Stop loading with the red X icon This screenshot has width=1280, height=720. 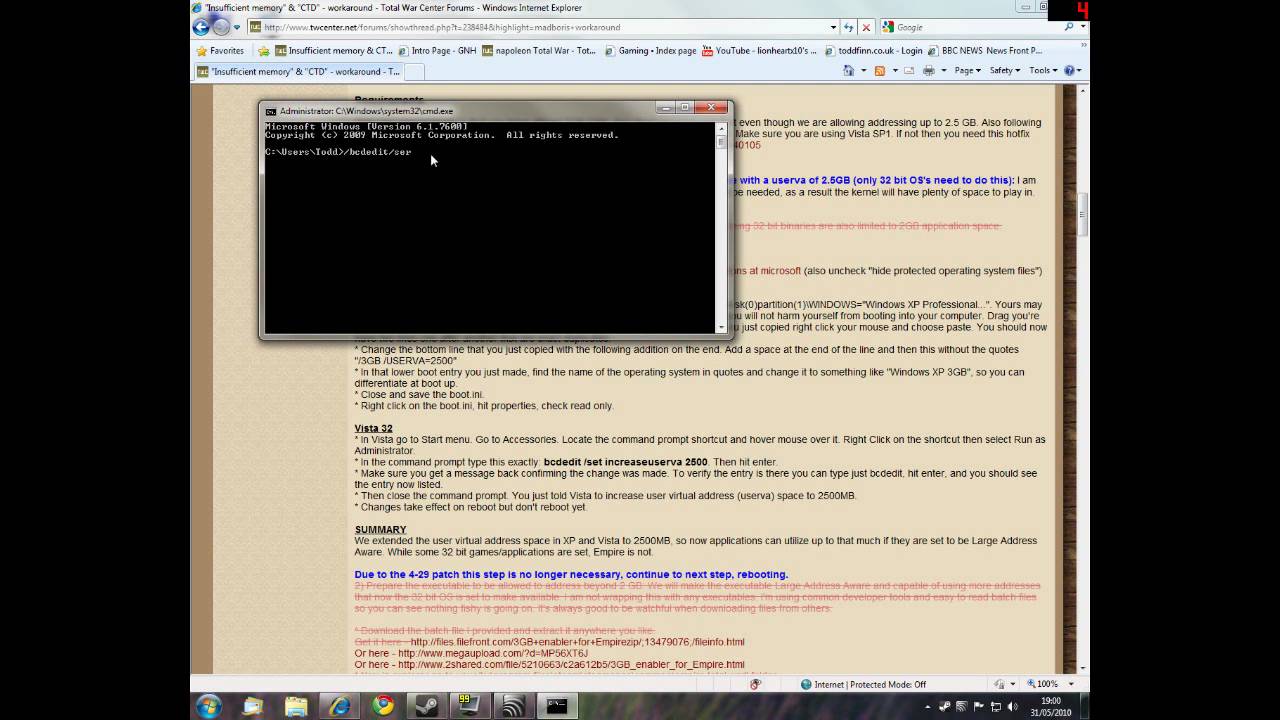(x=866, y=27)
